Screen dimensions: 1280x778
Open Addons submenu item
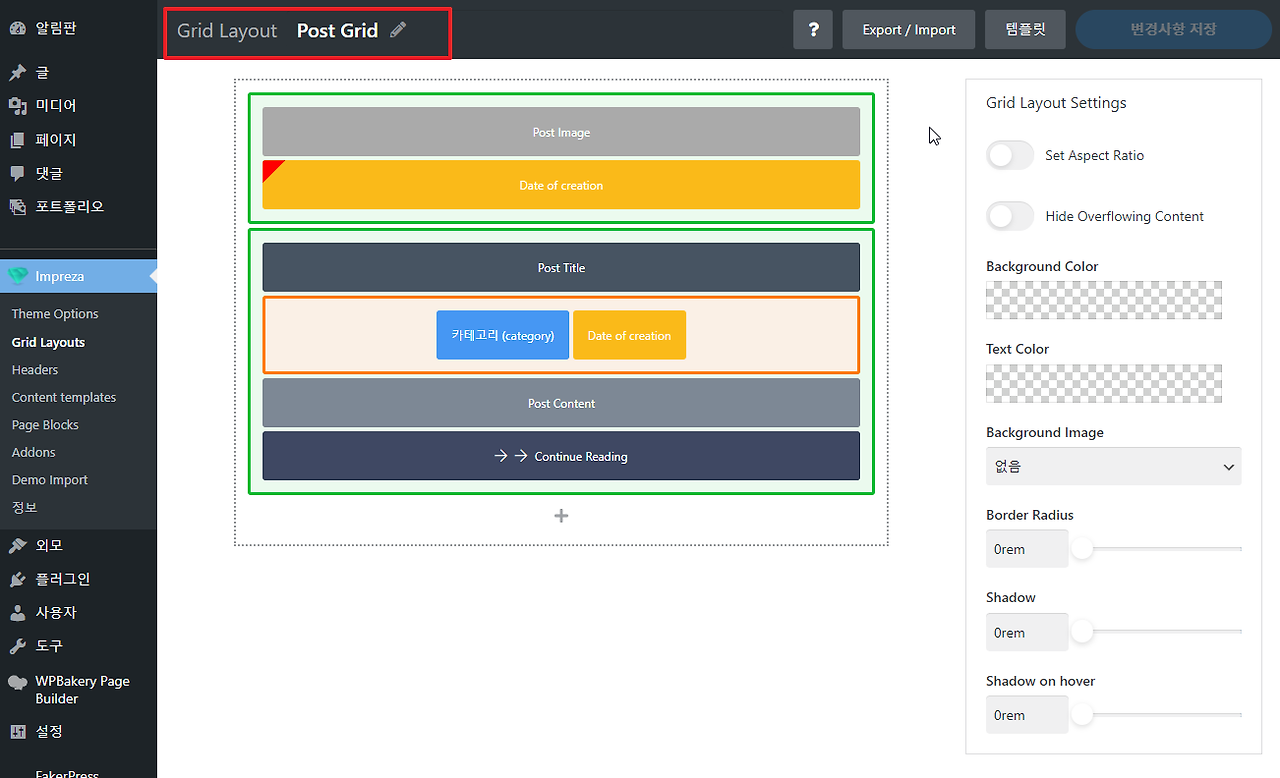coord(34,452)
